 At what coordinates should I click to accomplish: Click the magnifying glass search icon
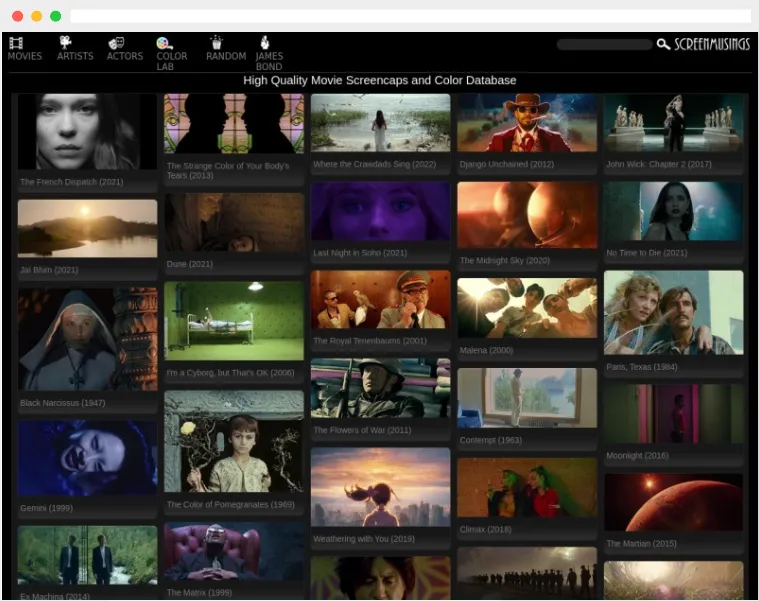pos(663,45)
